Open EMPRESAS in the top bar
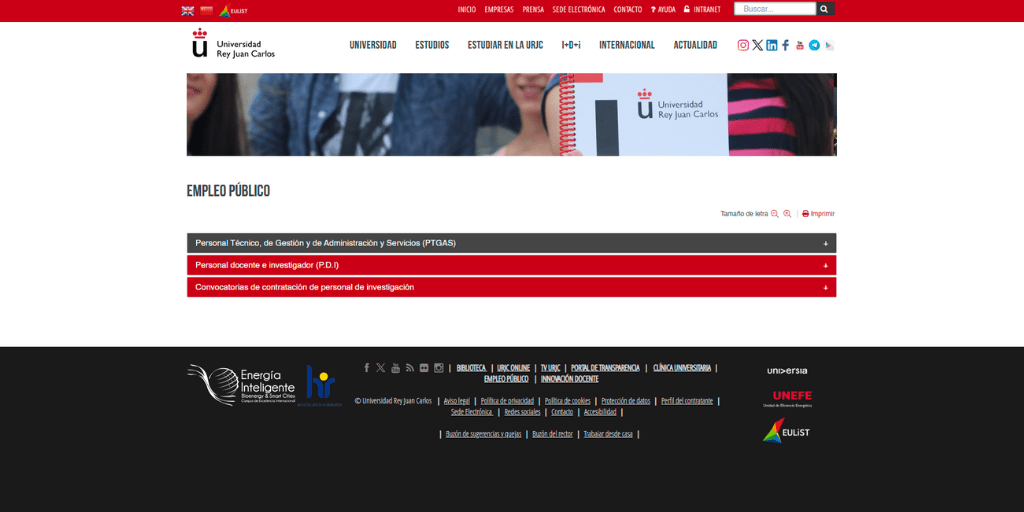This screenshot has width=1024, height=512. [499, 10]
